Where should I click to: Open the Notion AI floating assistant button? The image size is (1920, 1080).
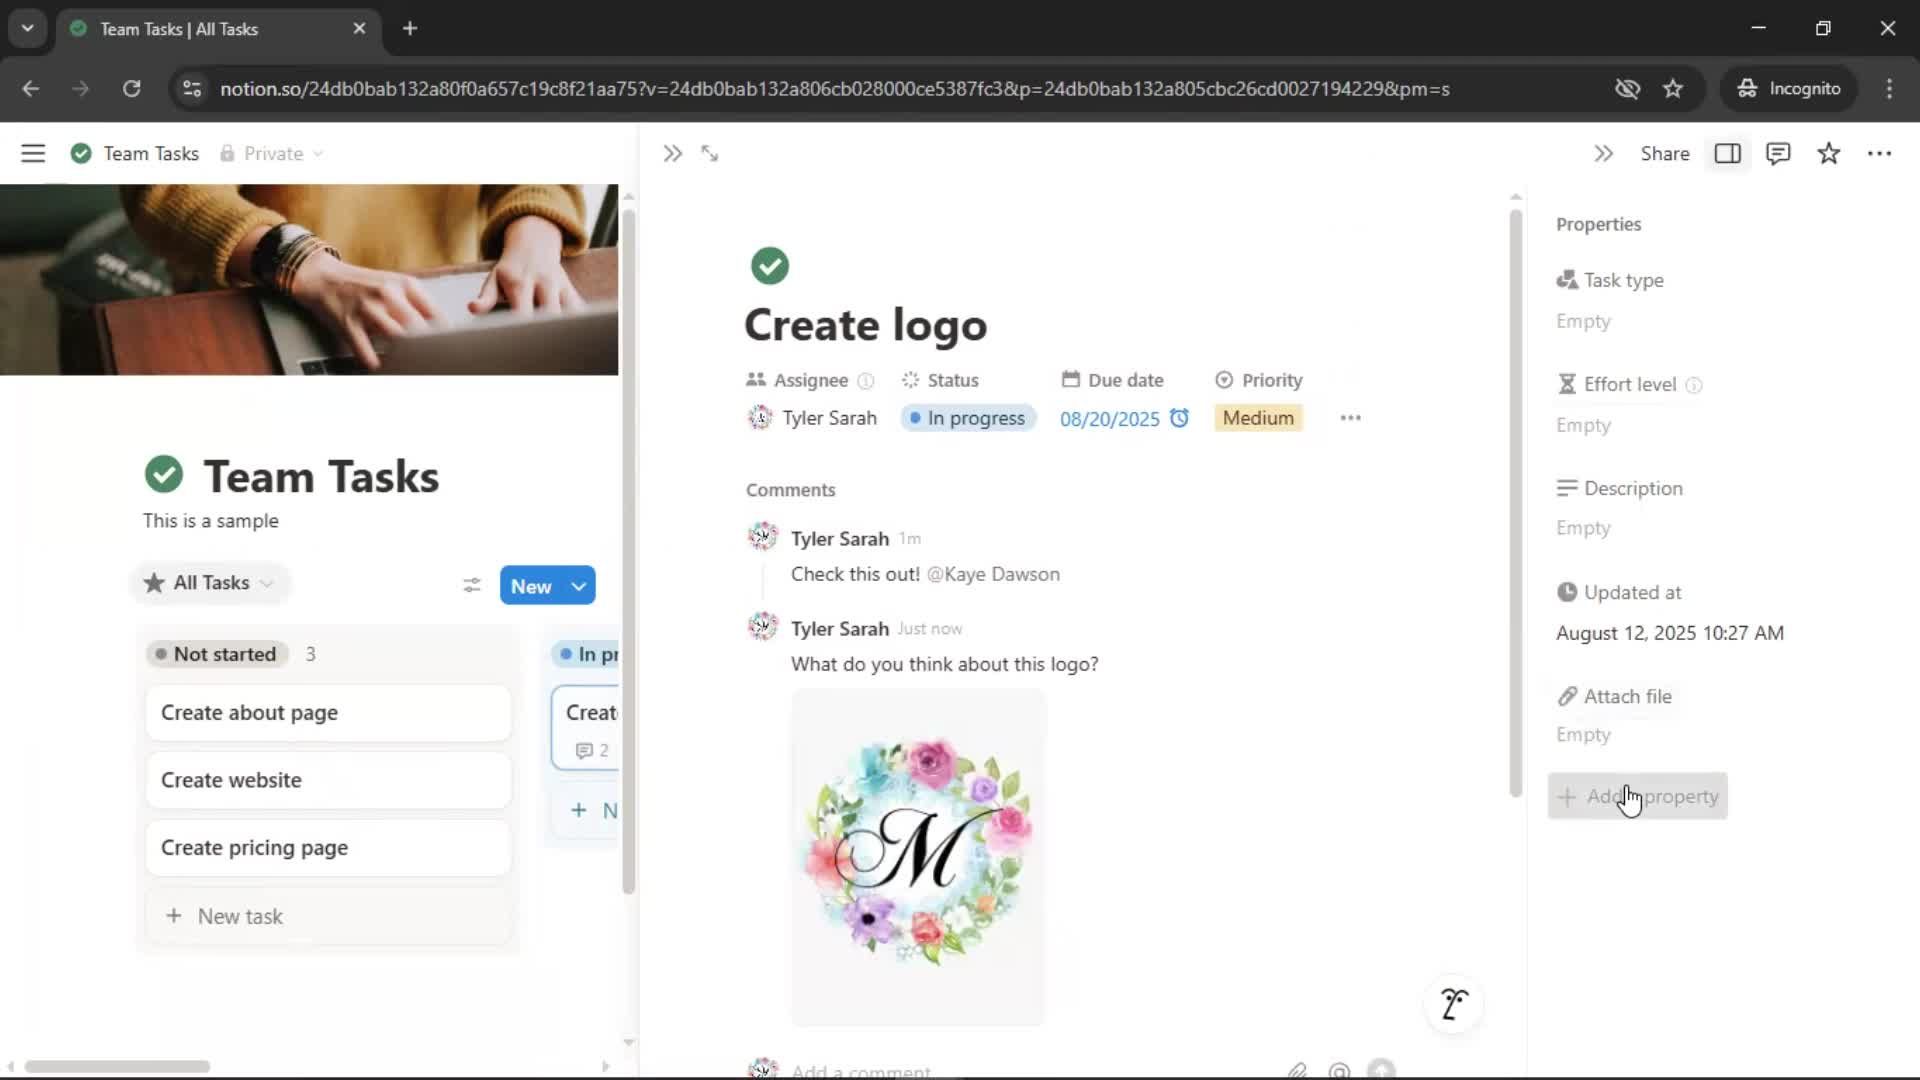pyautogui.click(x=1454, y=1003)
